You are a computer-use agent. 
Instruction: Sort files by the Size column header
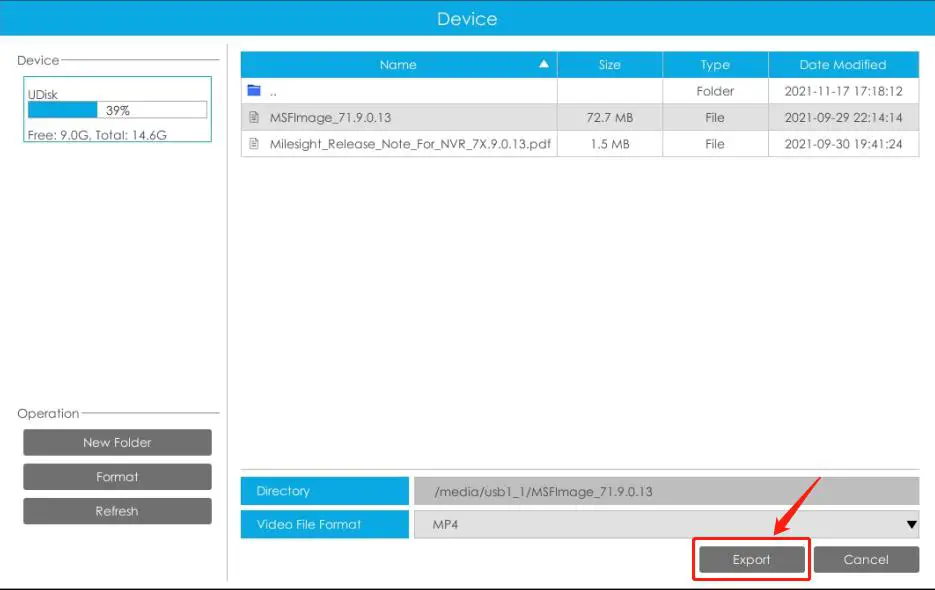coord(609,63)
